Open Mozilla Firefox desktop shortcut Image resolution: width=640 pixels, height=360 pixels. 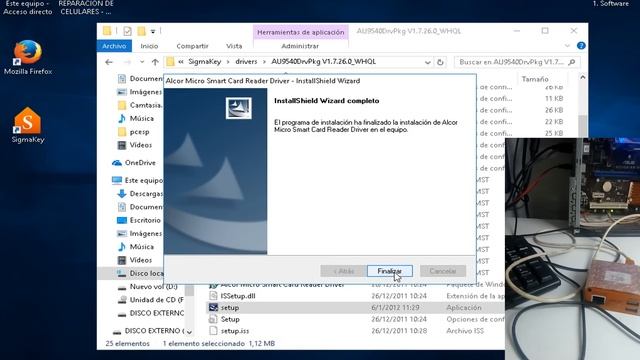click(x=28, y=57)
